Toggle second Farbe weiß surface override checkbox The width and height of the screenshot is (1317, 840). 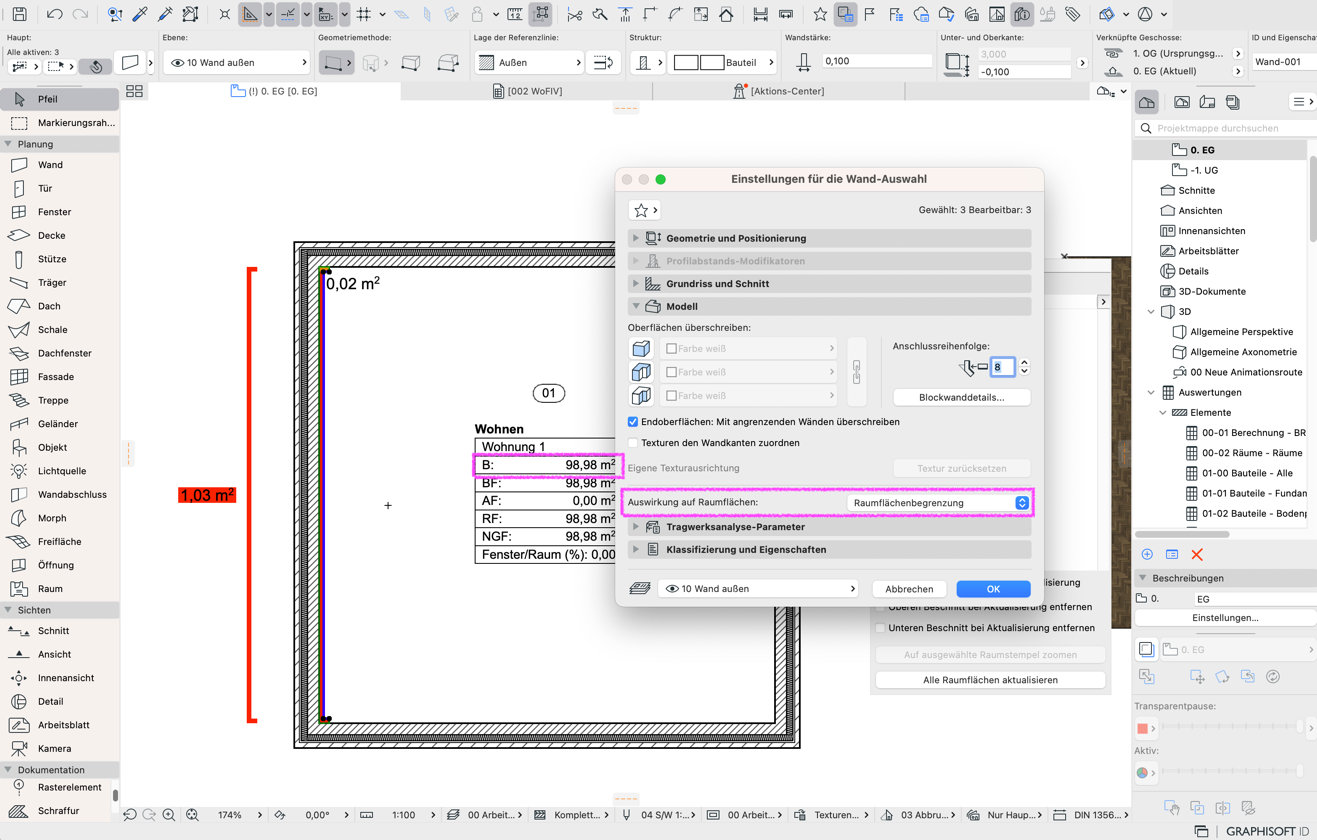[671, 372]
